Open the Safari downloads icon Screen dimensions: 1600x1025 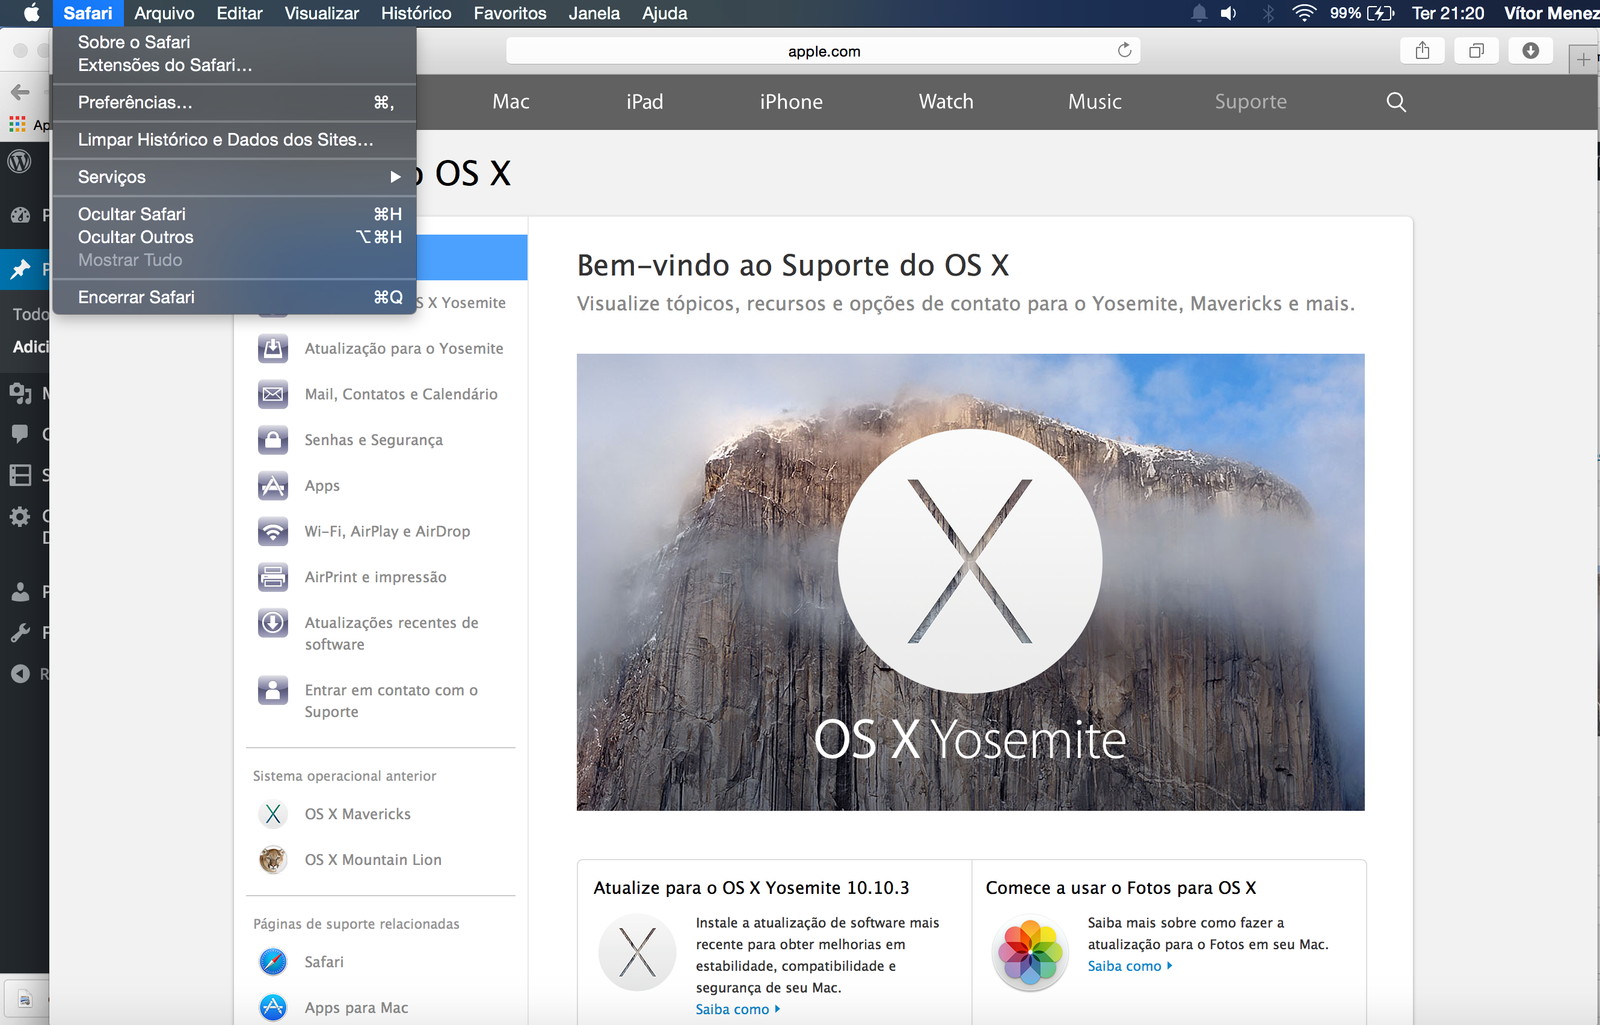click(1530, 51)
